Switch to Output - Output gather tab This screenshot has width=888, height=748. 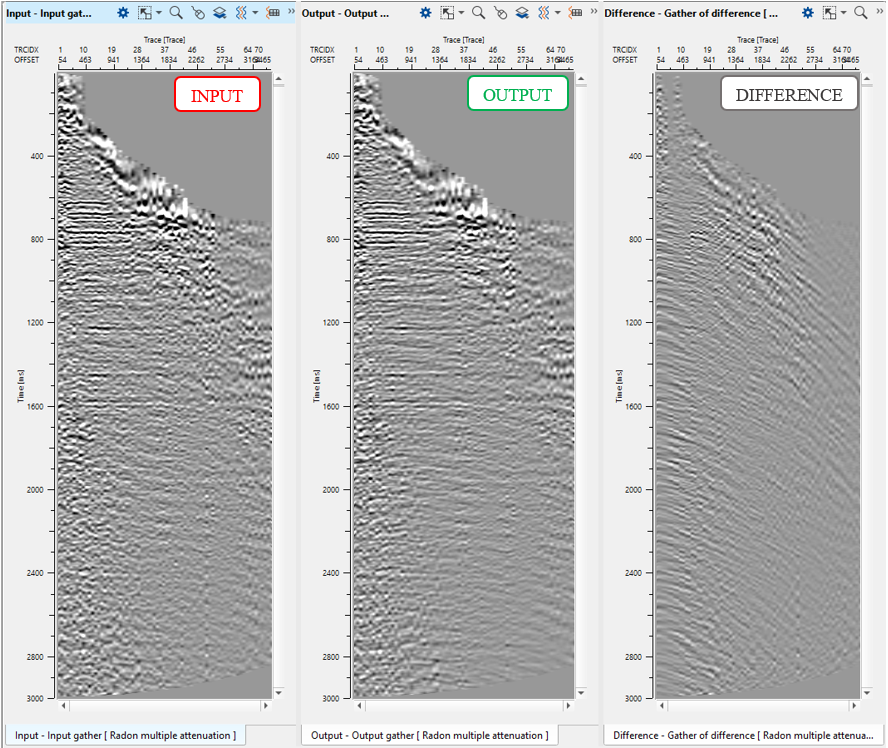429,736
